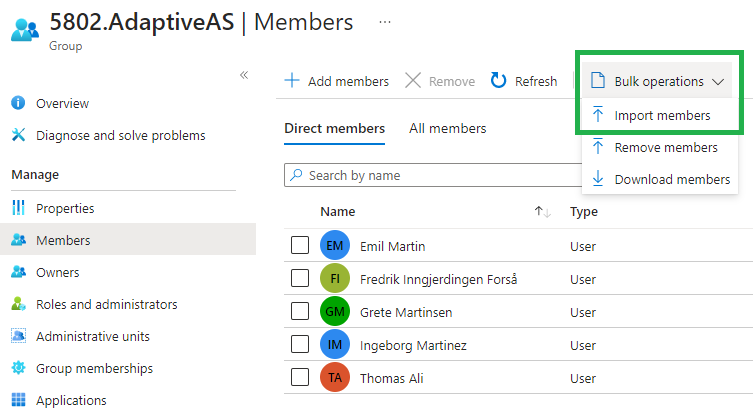Collapse the Bulk operations dropdown chevron
753x412 pixels.
[x=718, y=82]
